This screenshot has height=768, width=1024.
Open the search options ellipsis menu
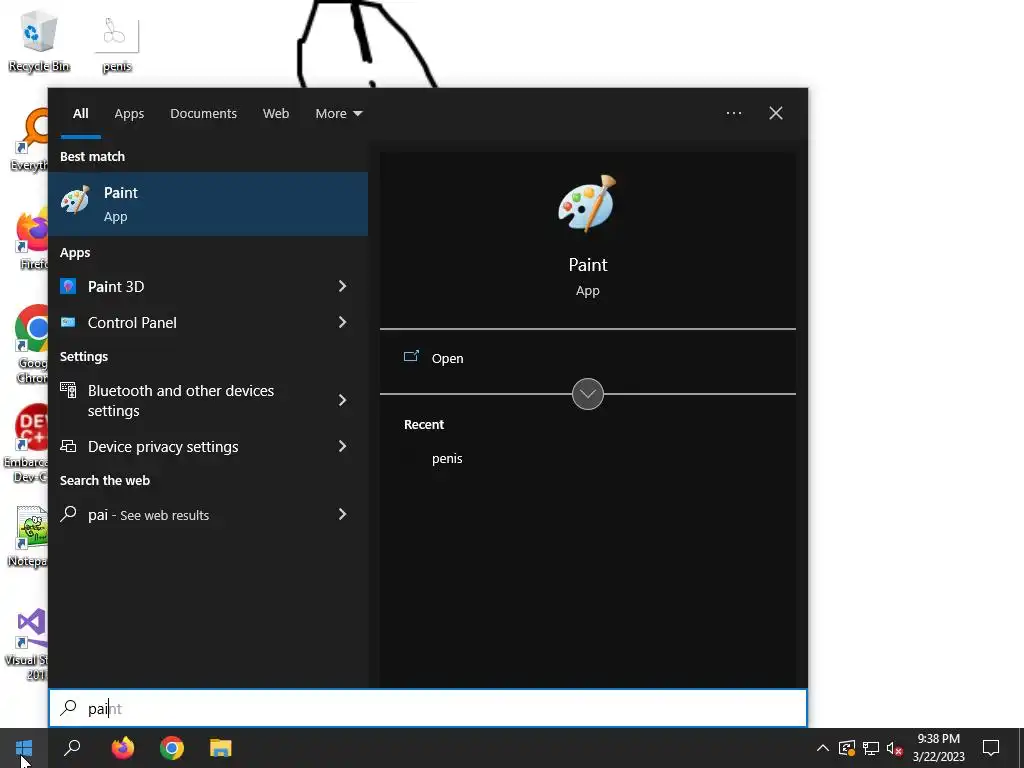733,113
